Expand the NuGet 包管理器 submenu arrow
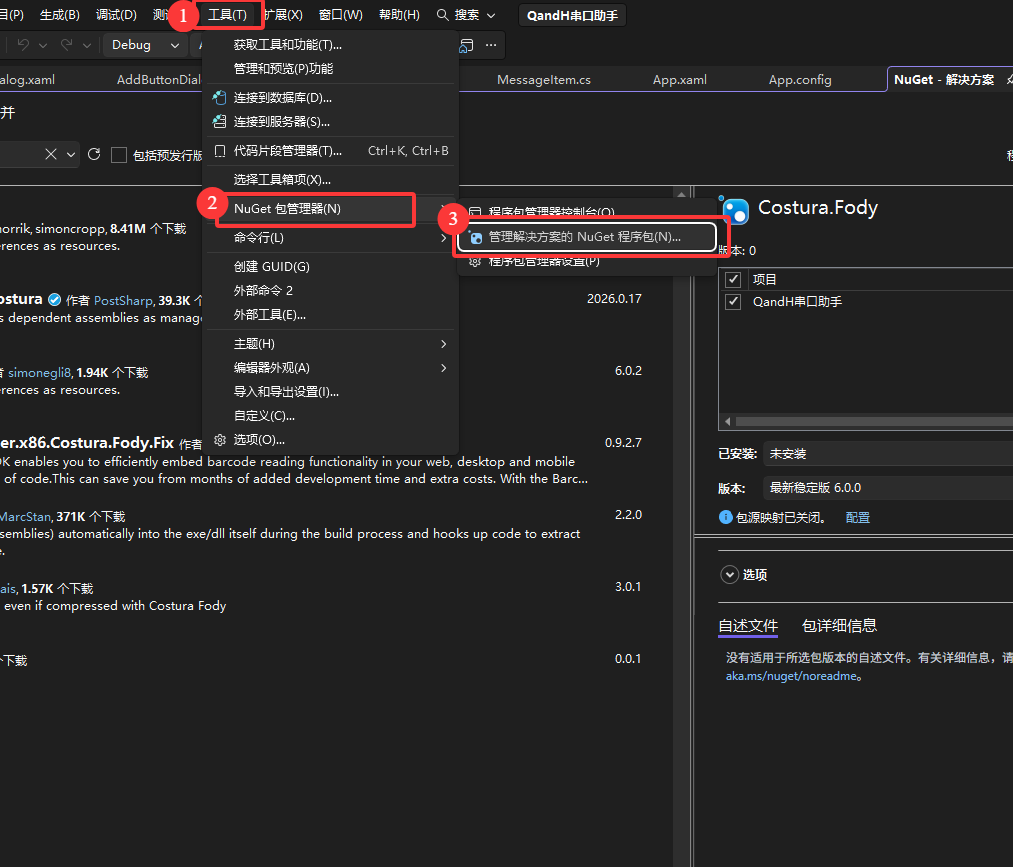 pos(443,209)
